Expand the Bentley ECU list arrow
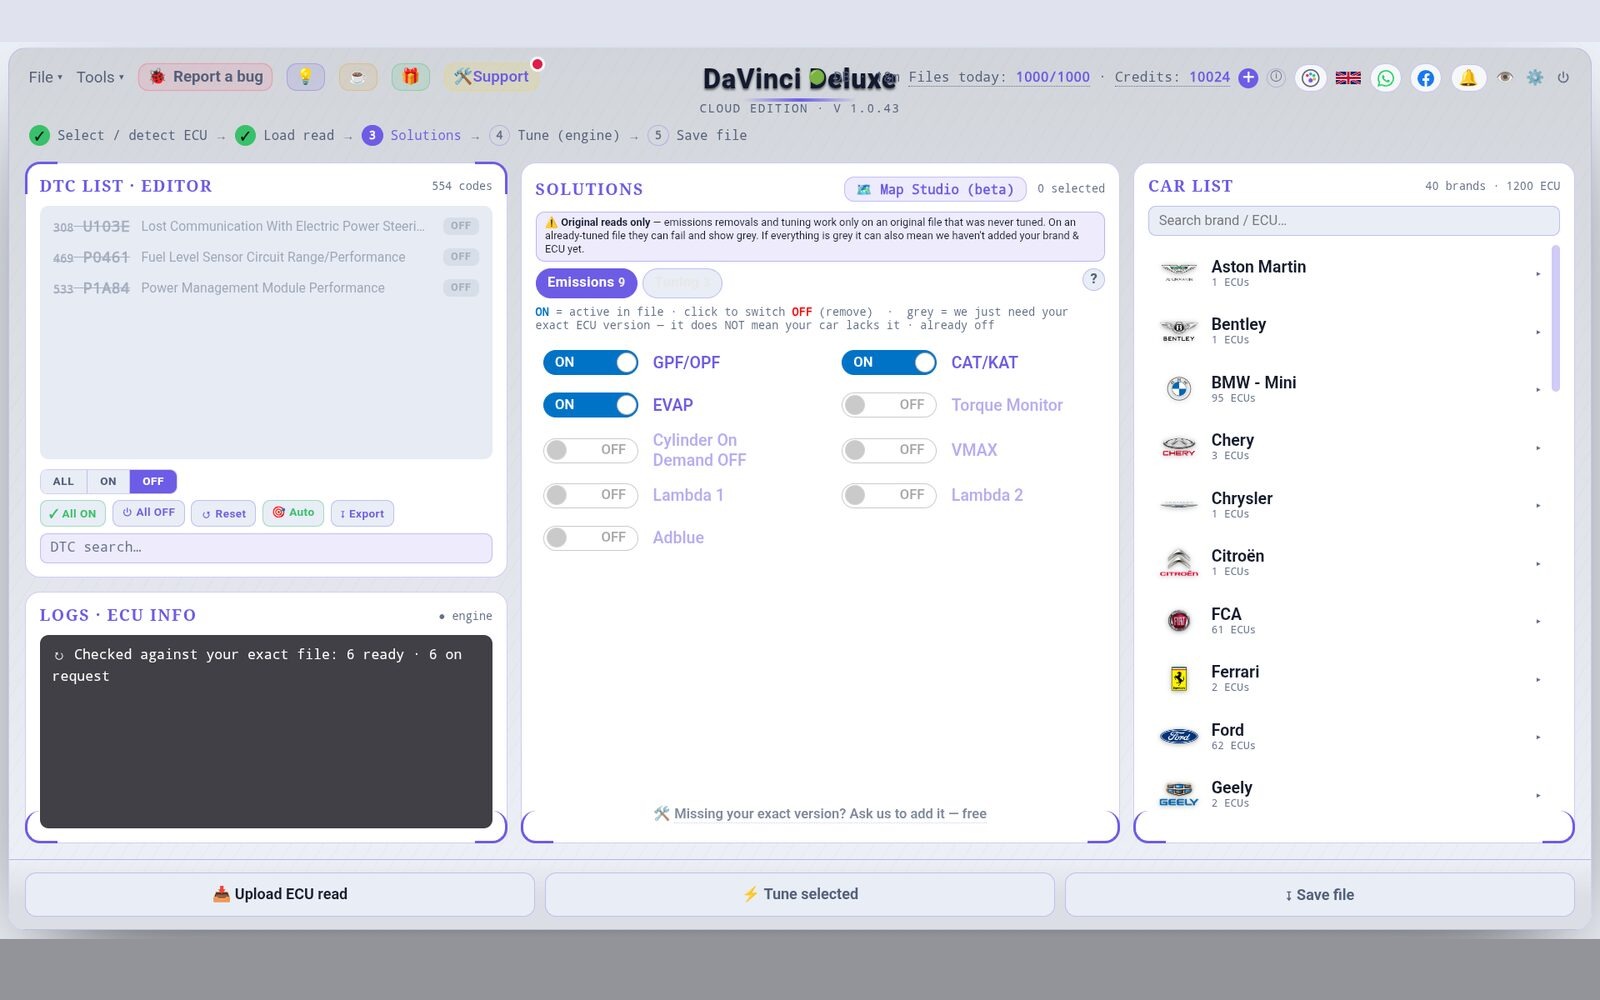 coord(1538,332)
